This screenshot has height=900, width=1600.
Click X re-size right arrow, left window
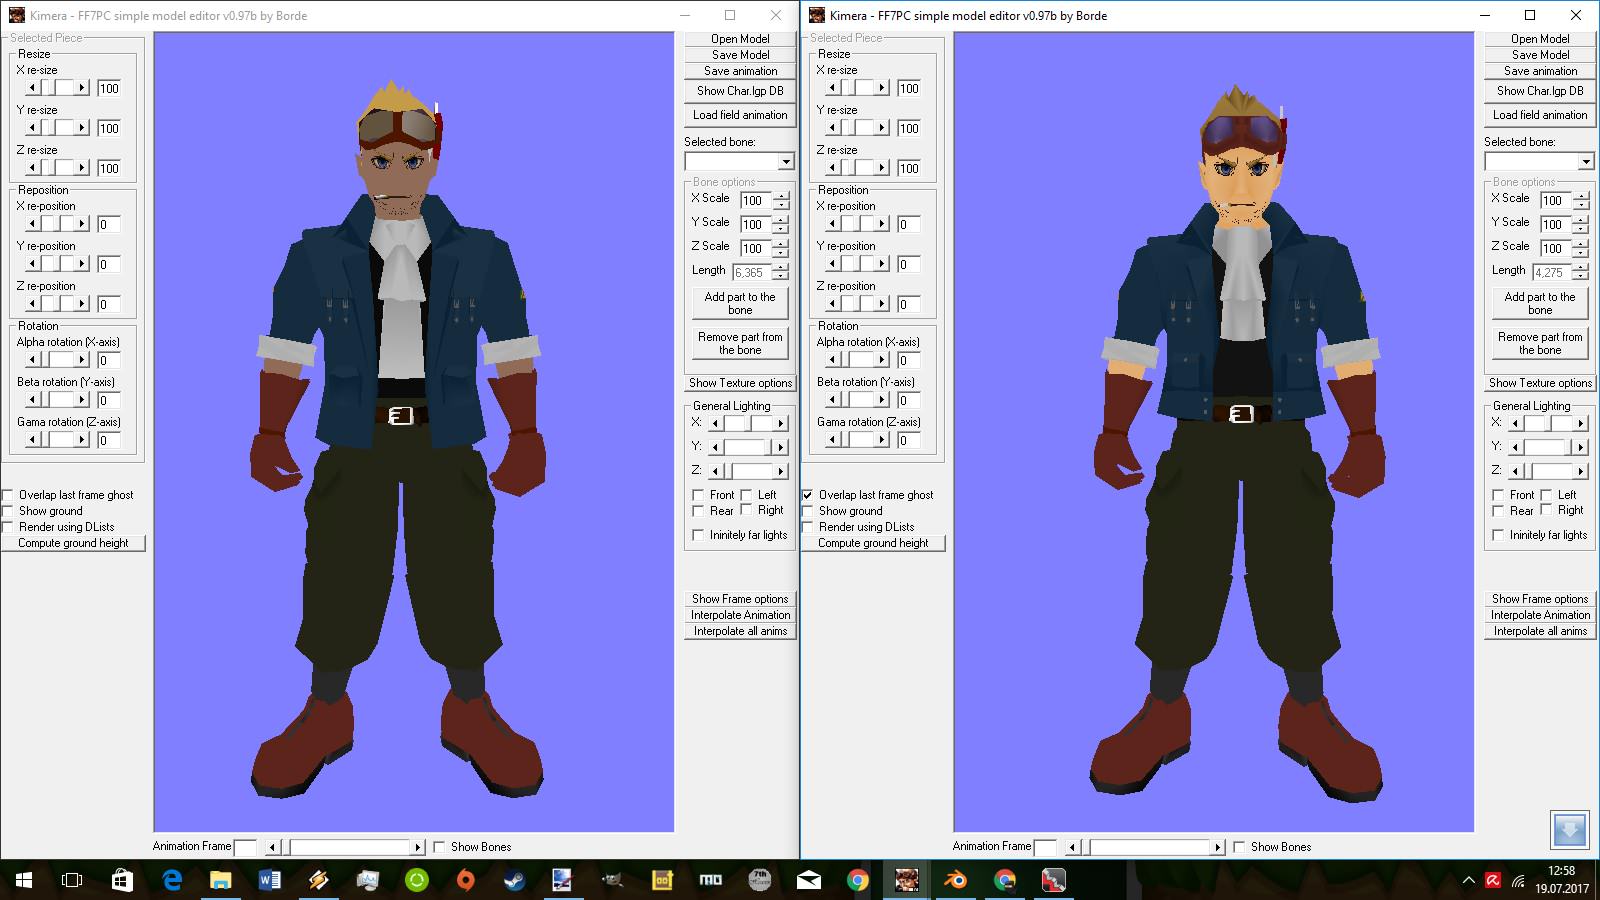pyautogui.click(x=82, y=88)
